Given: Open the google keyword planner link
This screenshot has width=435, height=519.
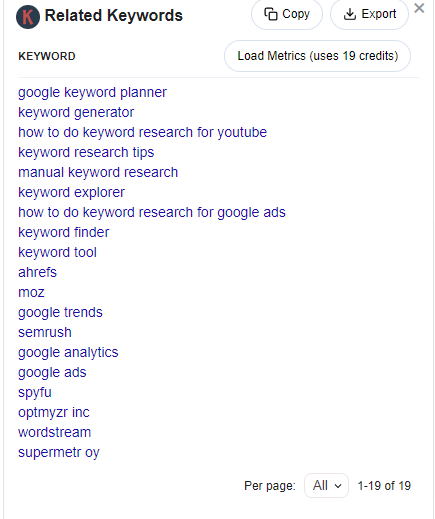Looking at the screenshot, I should coord(92,93).
